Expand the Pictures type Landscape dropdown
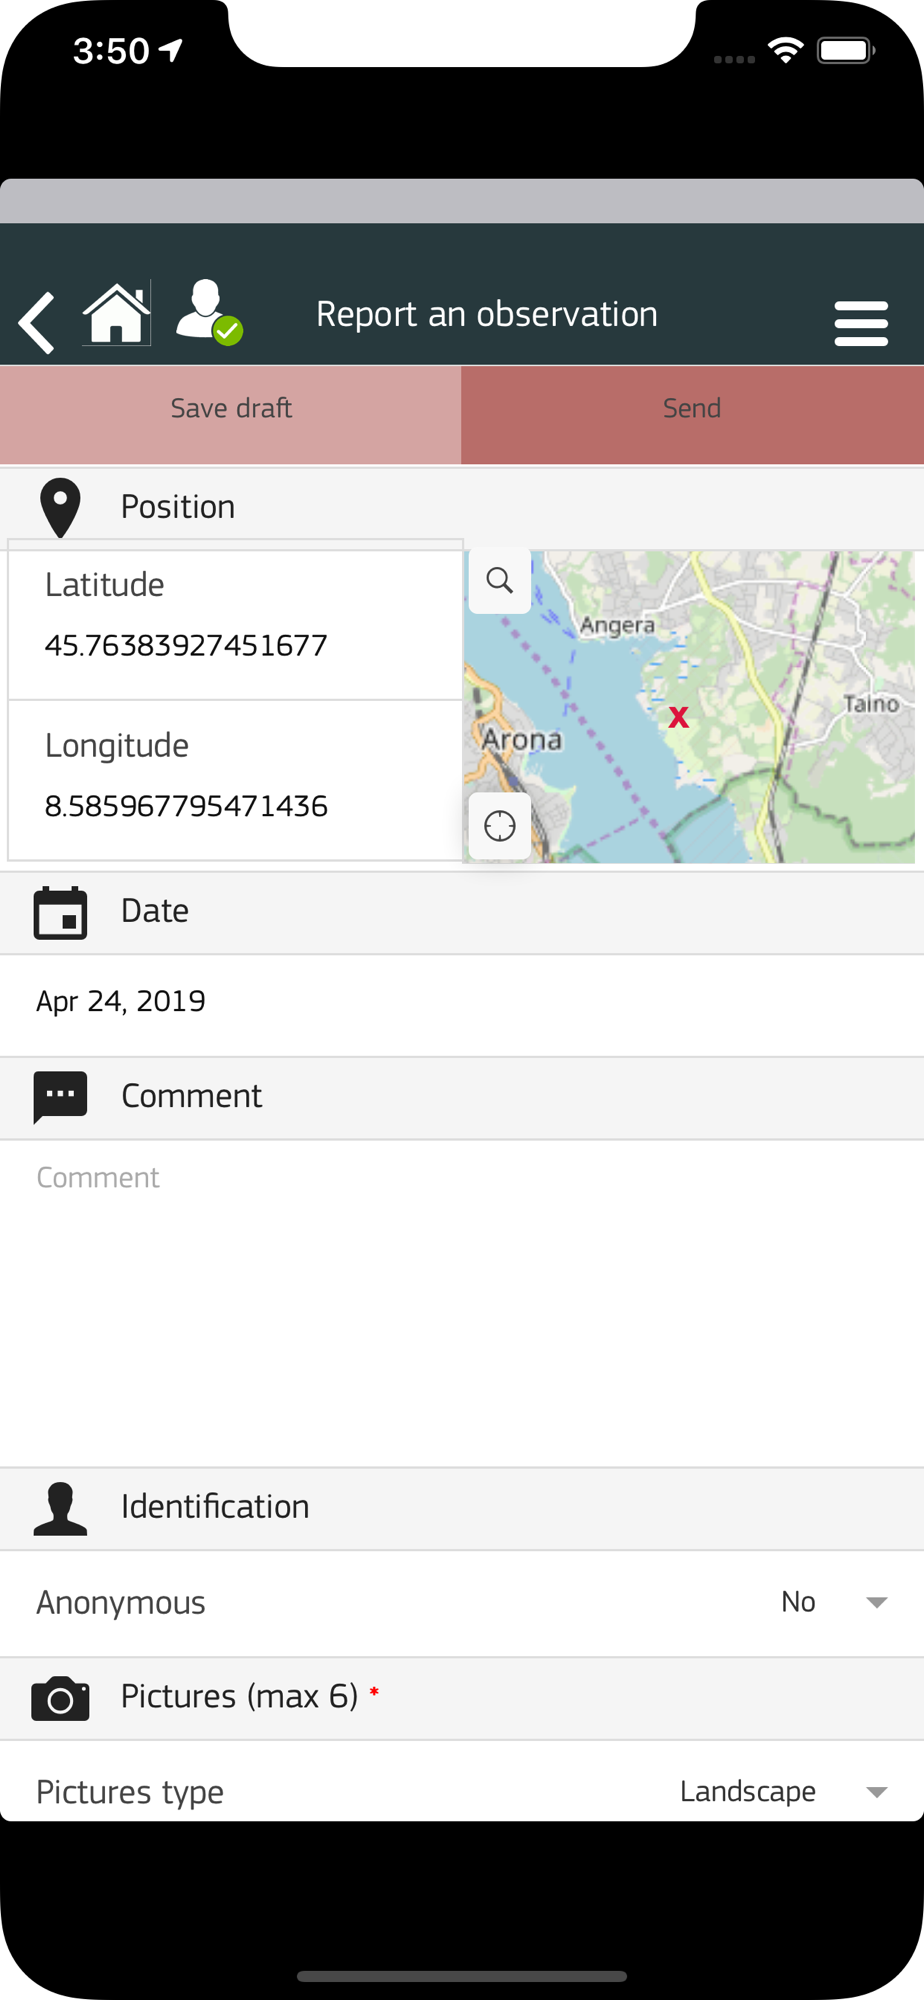924x2000 pixels. click(783, 1791)
